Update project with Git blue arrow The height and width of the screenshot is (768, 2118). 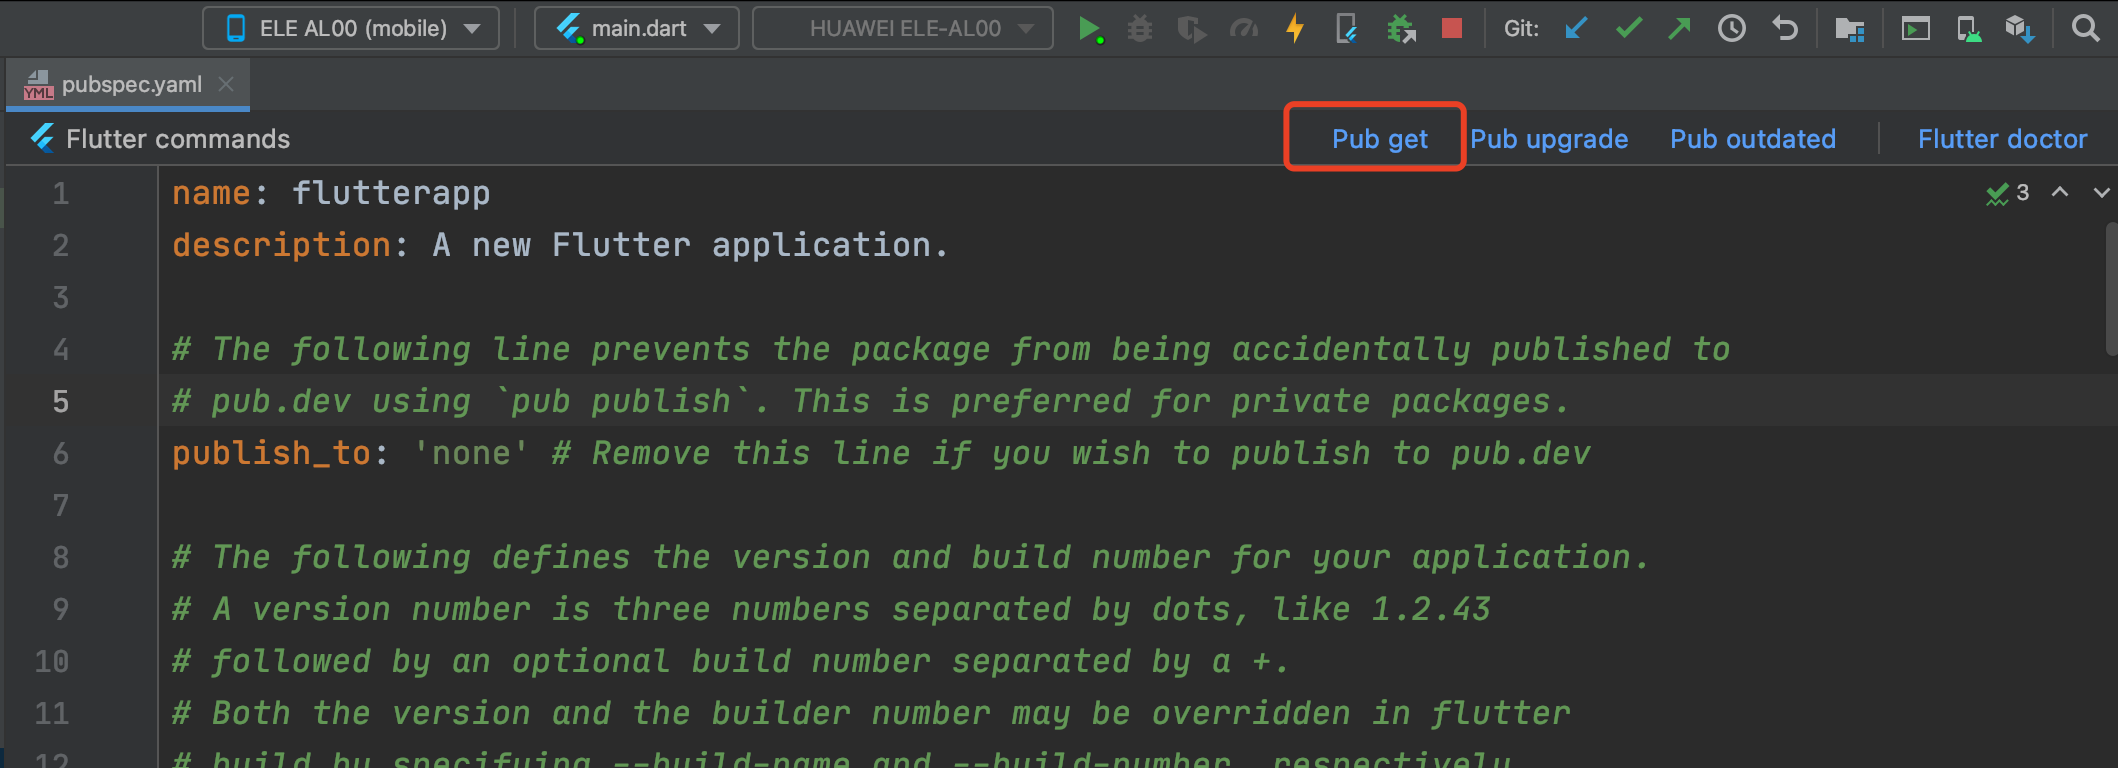[1576, 29]
